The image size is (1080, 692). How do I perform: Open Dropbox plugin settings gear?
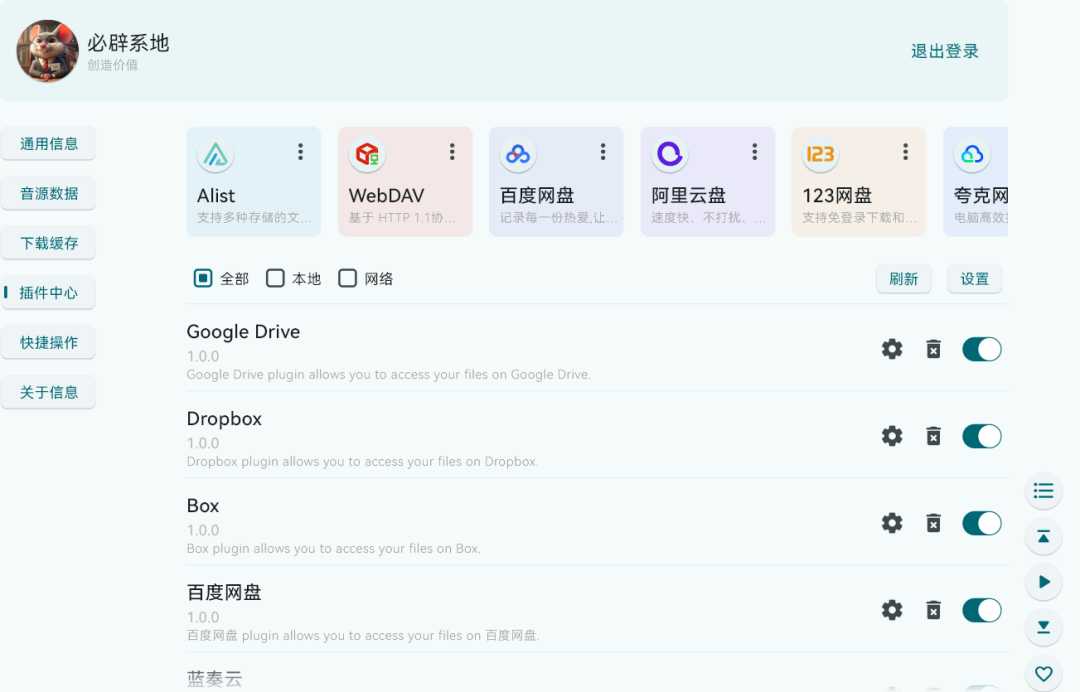click(892, 436)
